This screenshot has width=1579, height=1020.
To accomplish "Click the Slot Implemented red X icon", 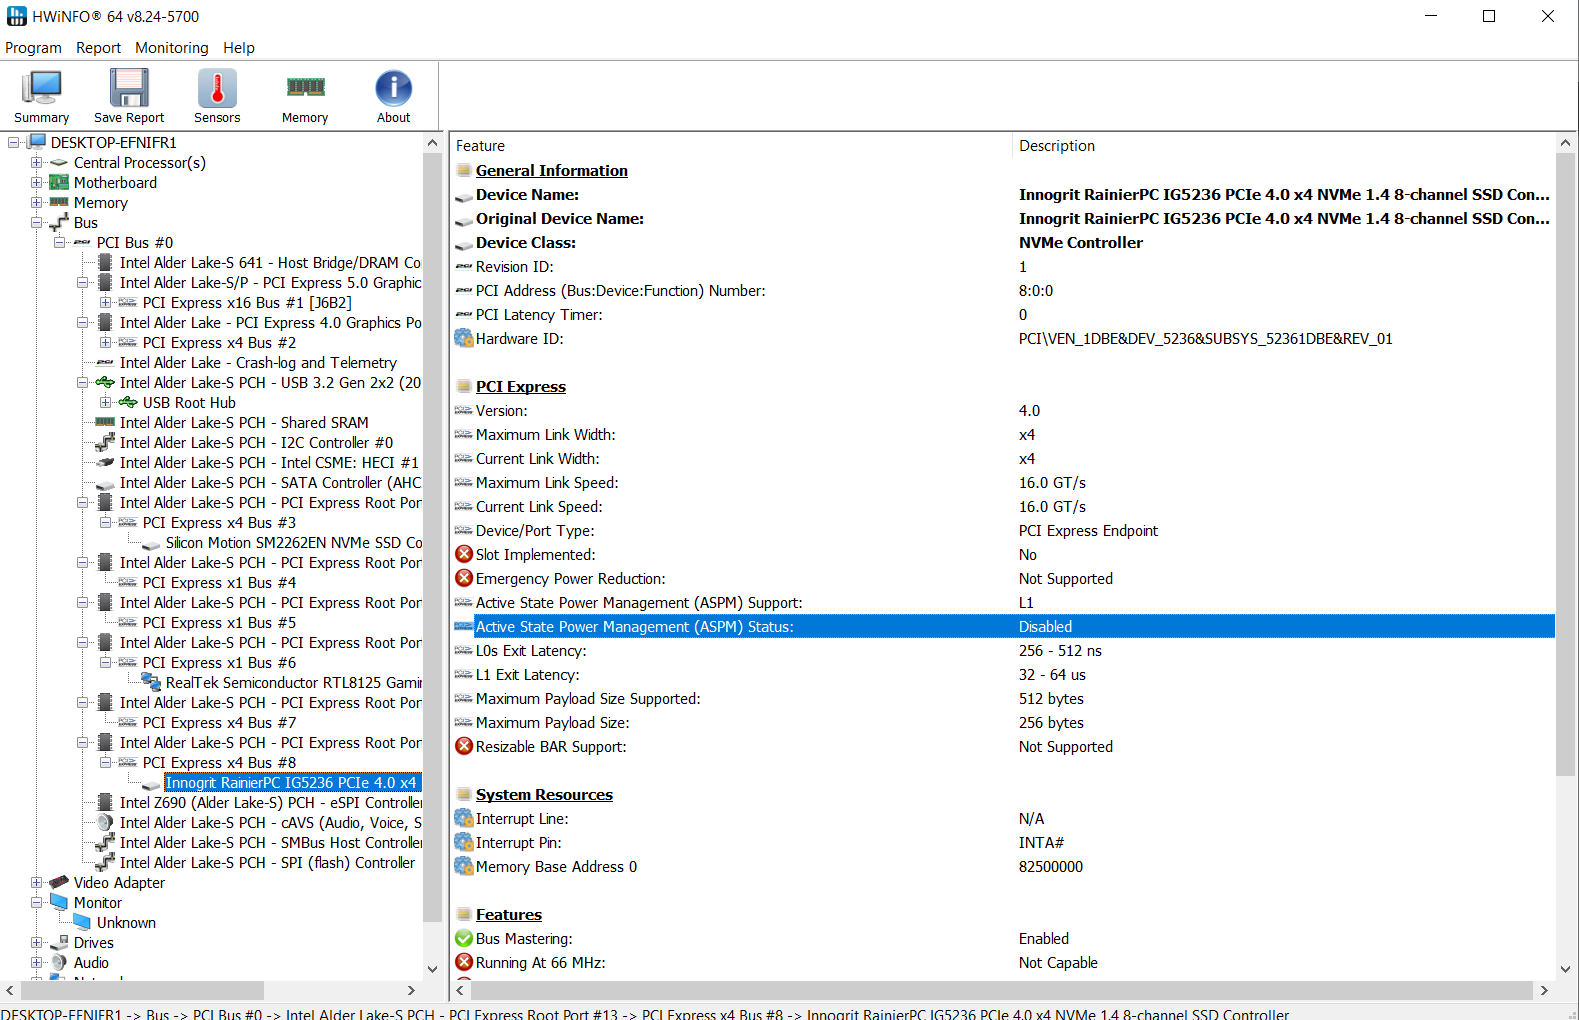I will coord(464,554).
